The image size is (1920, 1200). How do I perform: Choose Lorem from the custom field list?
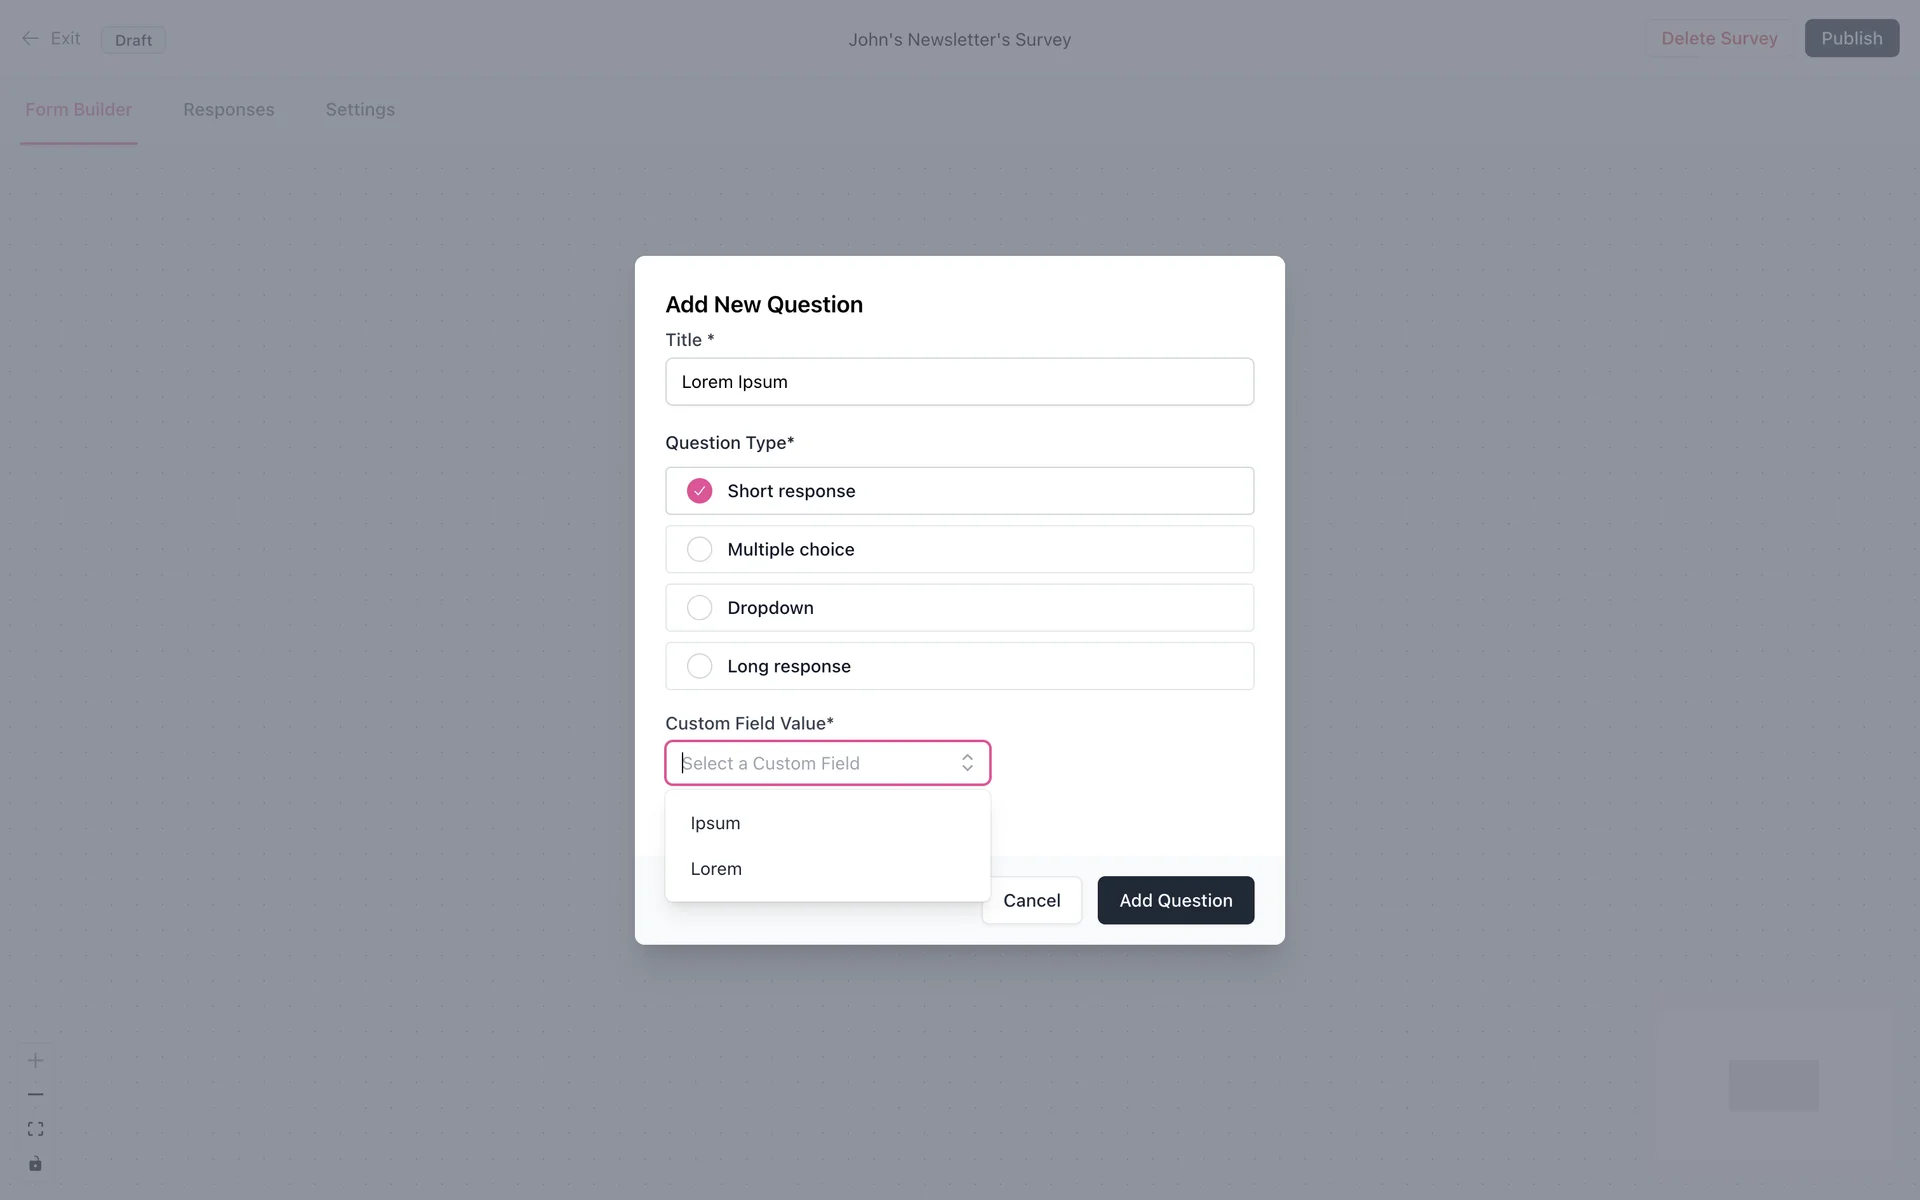pyautogui.click(x=716, y=869)
